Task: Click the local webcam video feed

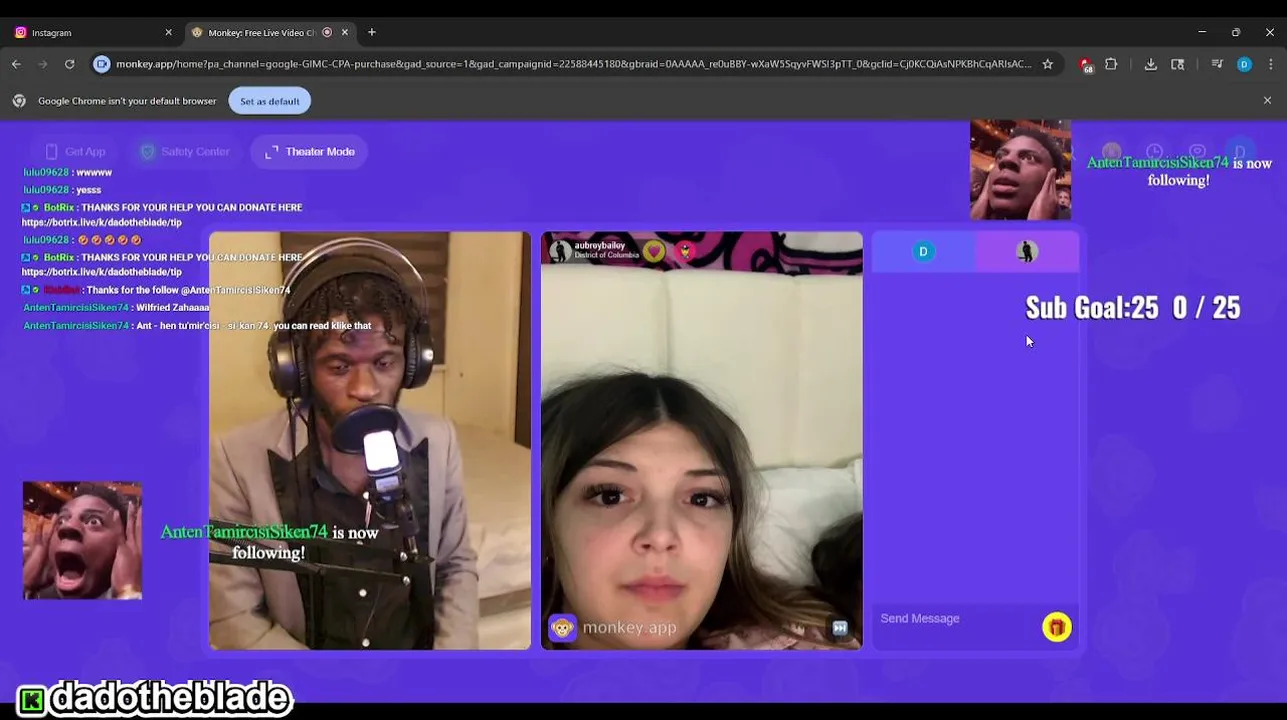Action: [370, 441]
